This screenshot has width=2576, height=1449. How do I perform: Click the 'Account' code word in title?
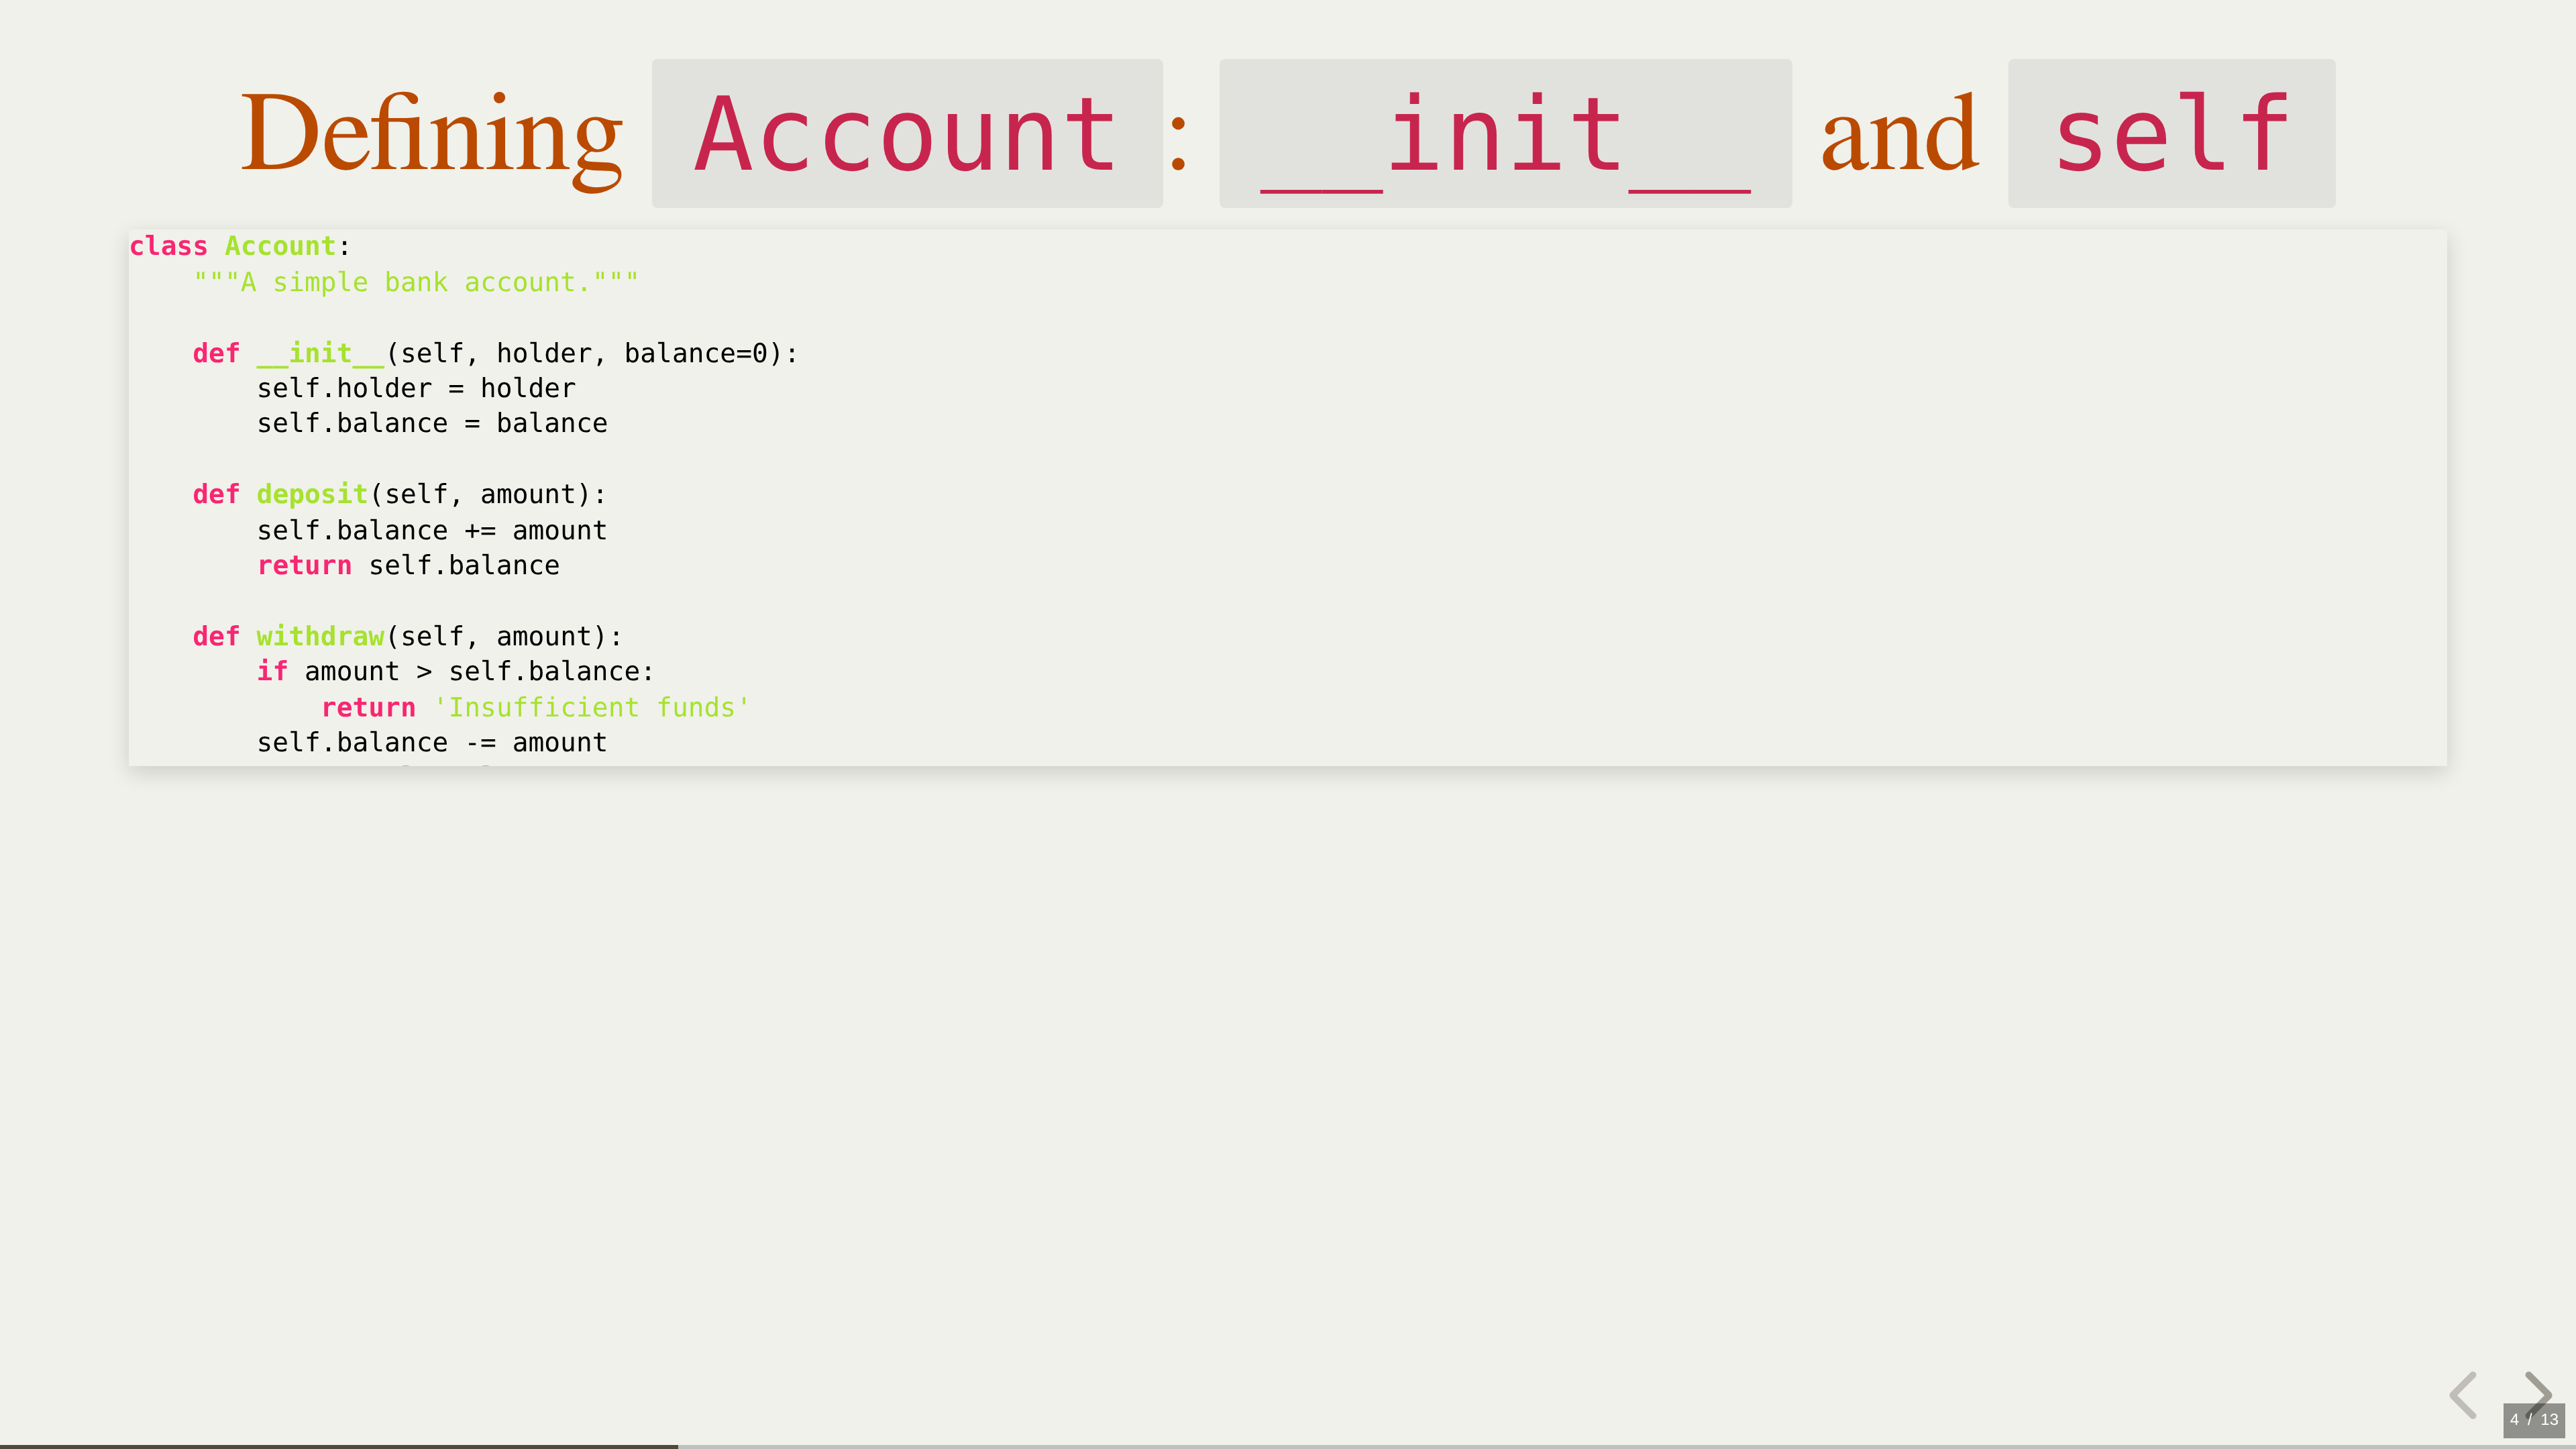[906, 134]
